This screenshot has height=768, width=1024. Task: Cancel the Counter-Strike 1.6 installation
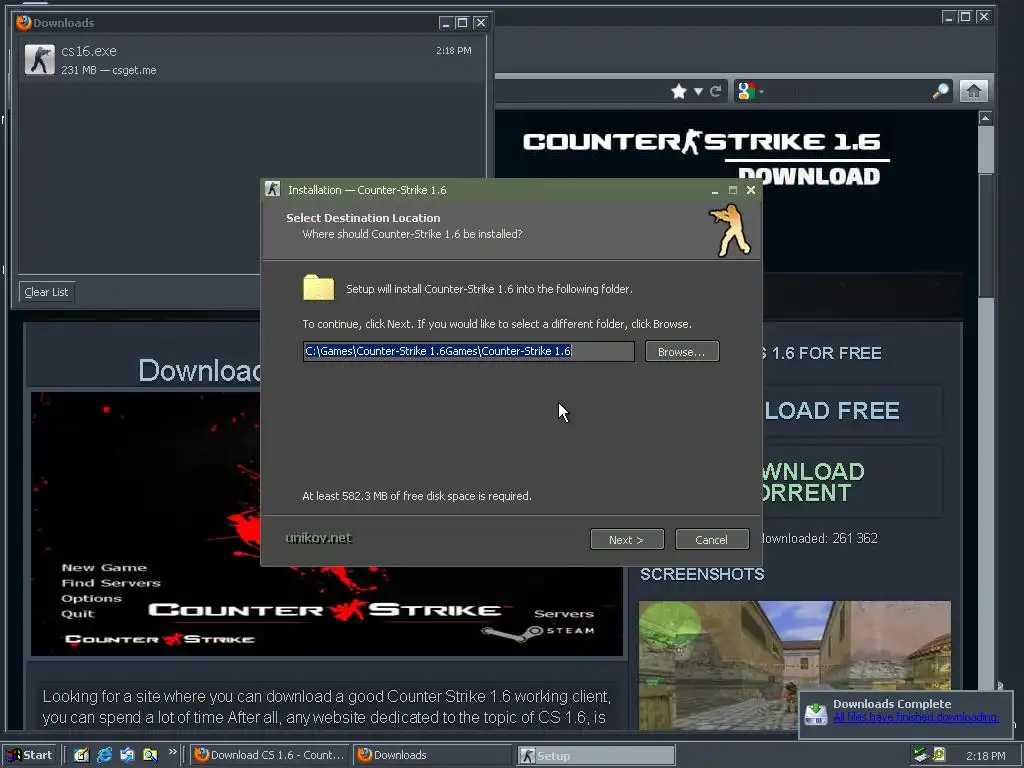[712, 539]
